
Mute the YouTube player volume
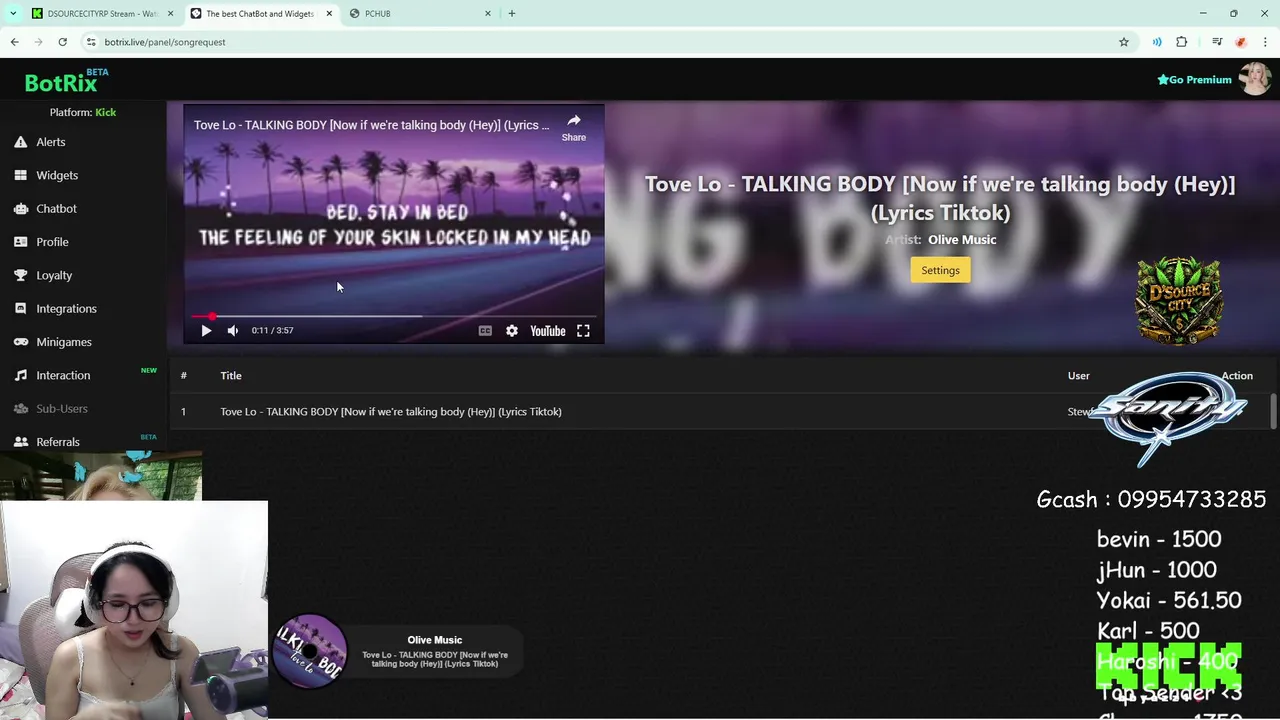point(233,331)
